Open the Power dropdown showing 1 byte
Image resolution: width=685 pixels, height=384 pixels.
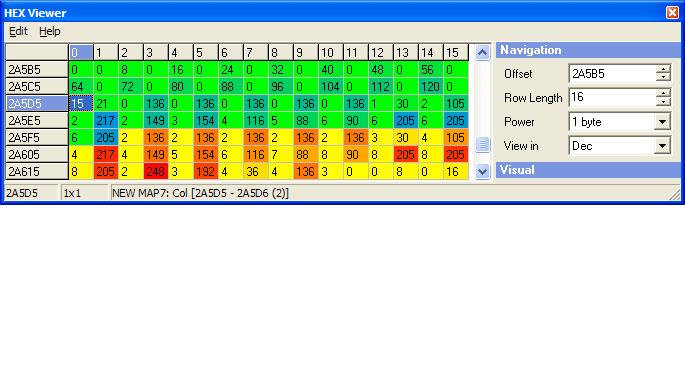662,122
